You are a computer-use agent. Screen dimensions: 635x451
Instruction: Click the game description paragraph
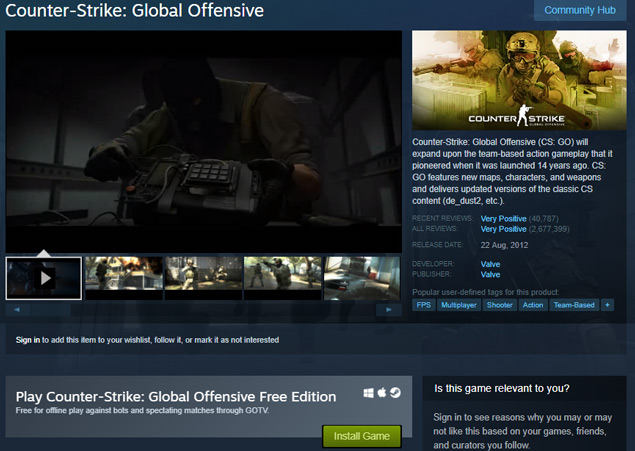point(512,171)
